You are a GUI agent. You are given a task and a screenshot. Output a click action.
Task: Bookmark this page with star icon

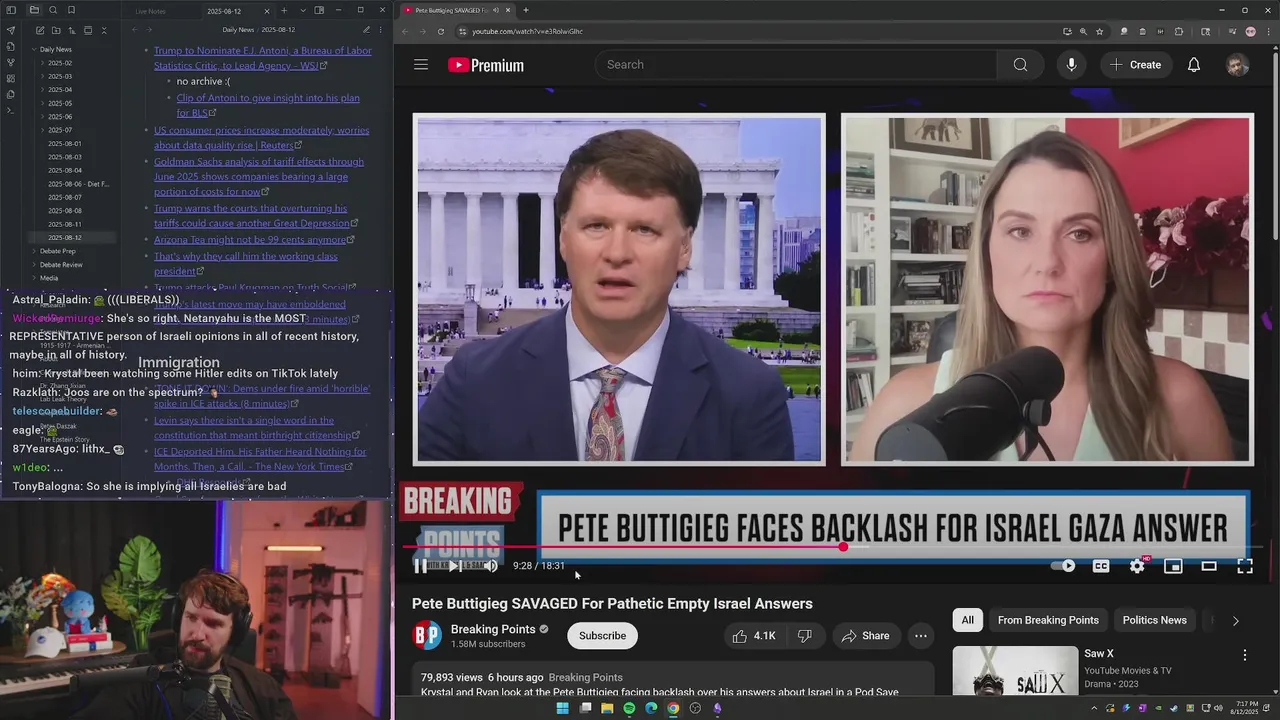[x=1099, y=31]
